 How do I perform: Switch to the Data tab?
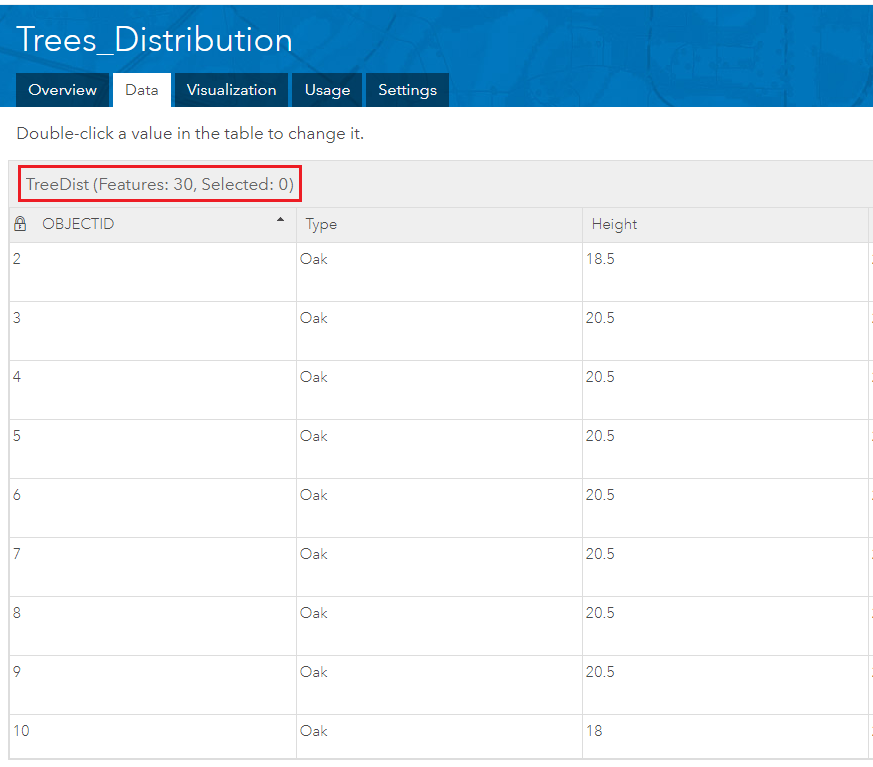click(x=141, y=90)
